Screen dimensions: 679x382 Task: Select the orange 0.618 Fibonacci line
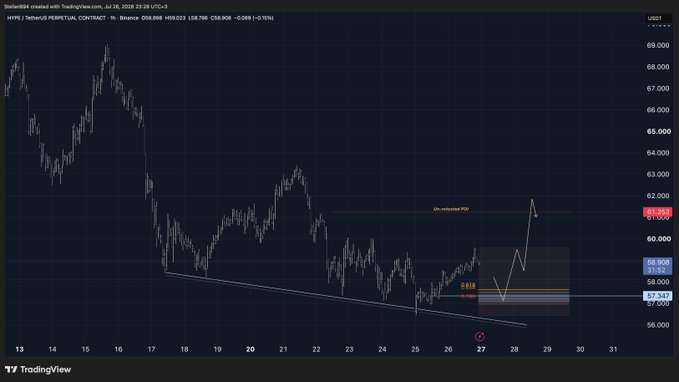524,289
